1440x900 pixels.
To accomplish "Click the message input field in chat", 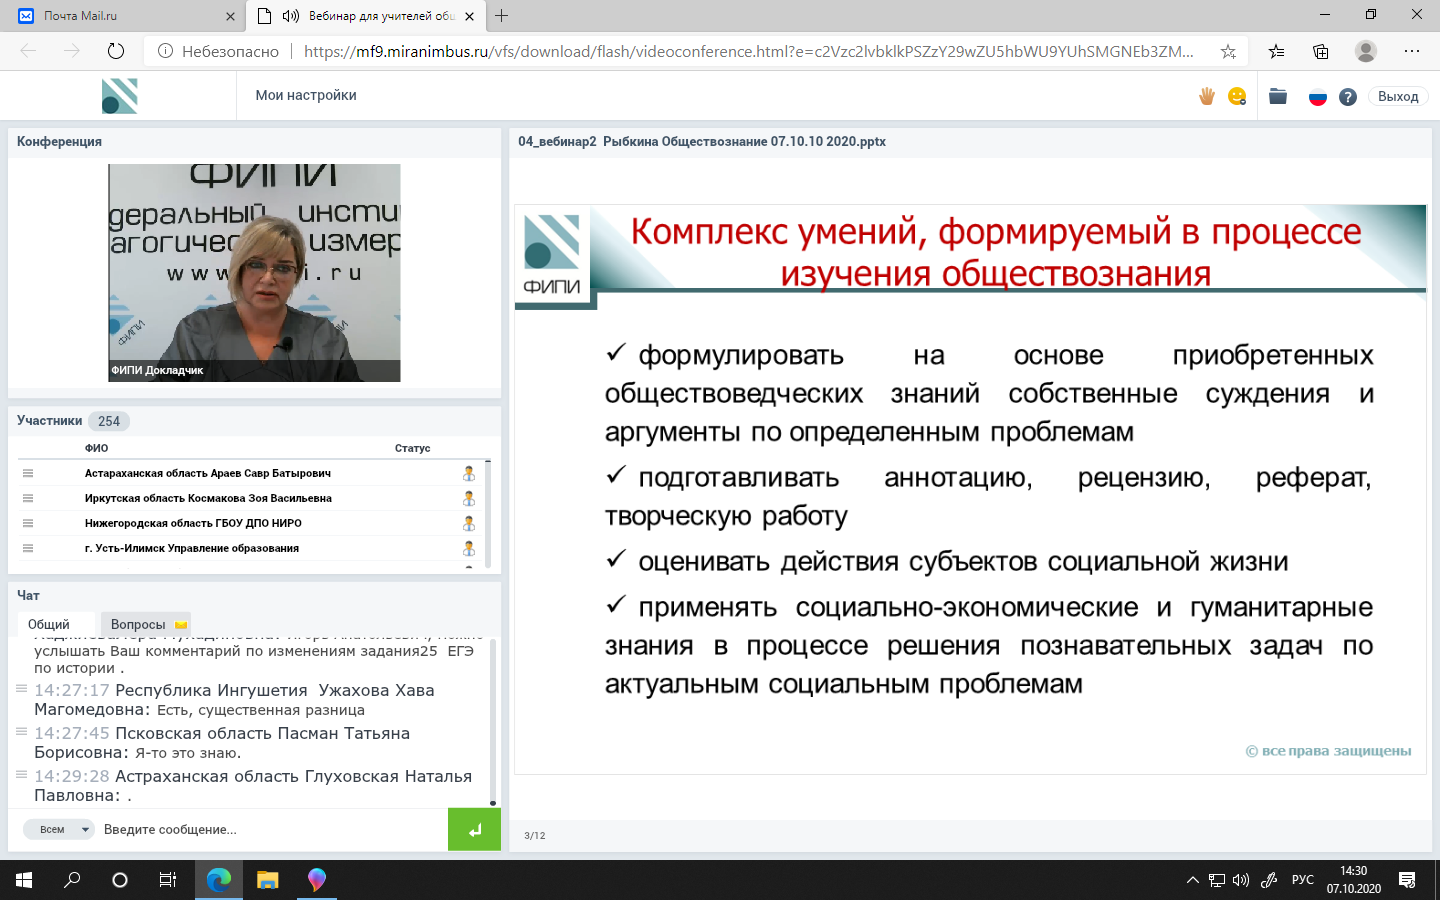I will pyautogui.click(x=270, y=829).
